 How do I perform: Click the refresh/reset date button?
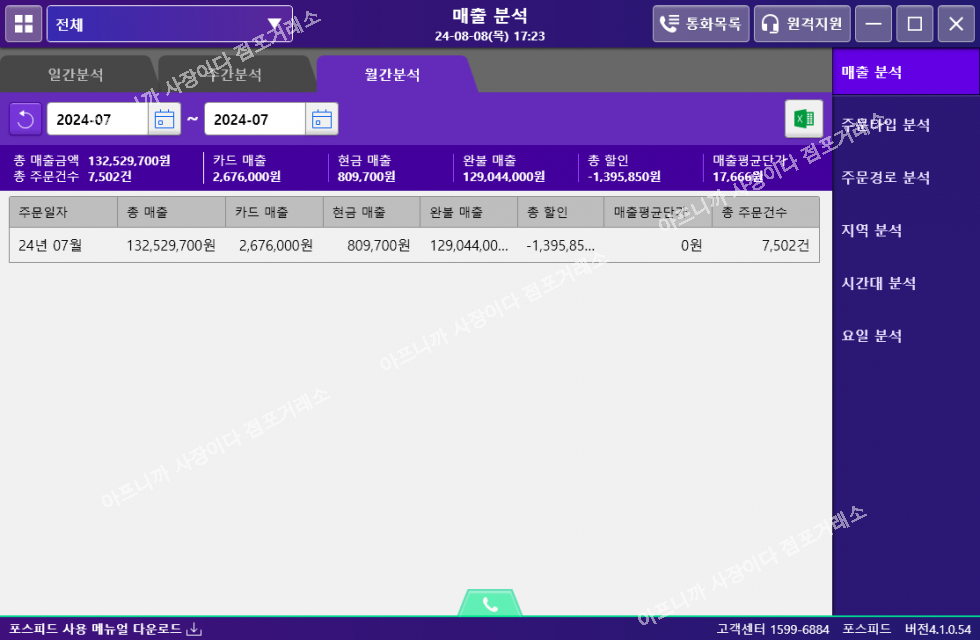tap(25, 119)
